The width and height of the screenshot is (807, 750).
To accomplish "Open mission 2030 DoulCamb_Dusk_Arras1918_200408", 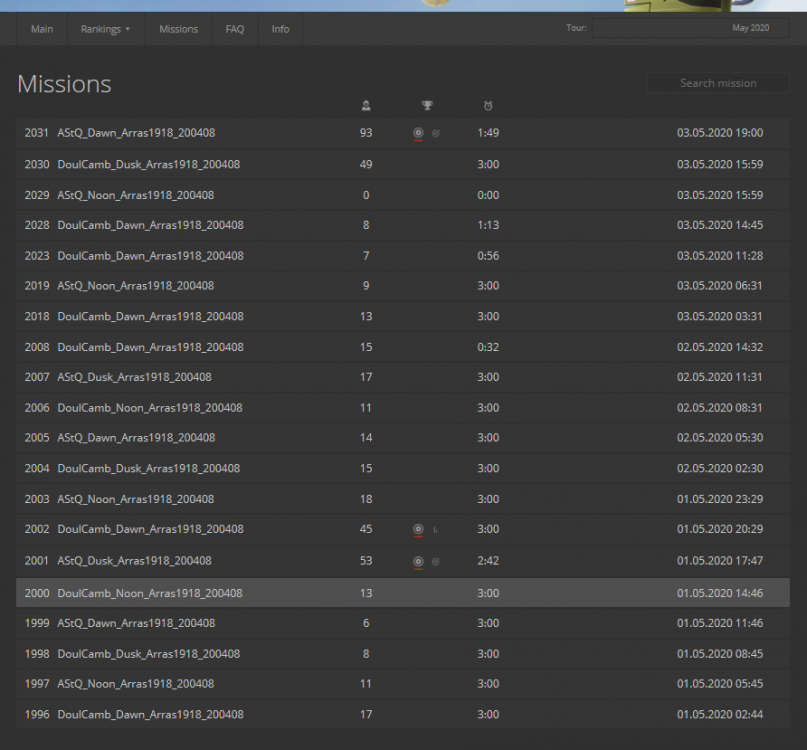I will 148,165.
